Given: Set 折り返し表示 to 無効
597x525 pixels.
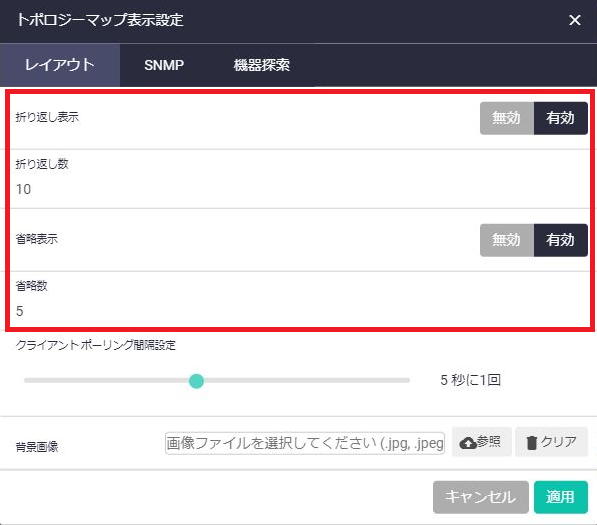Looking at the screenshot, I should coord(507,118).
